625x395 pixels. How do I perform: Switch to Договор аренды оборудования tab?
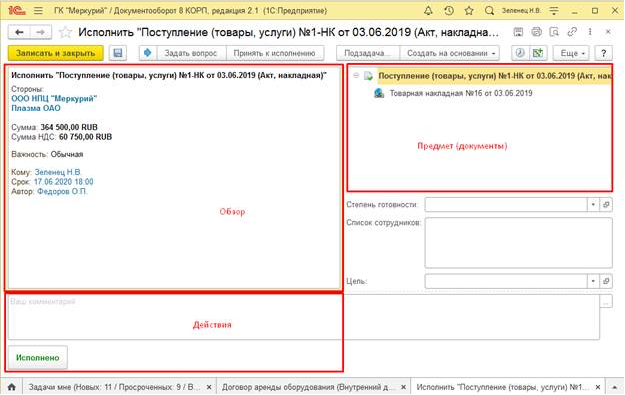308,387
